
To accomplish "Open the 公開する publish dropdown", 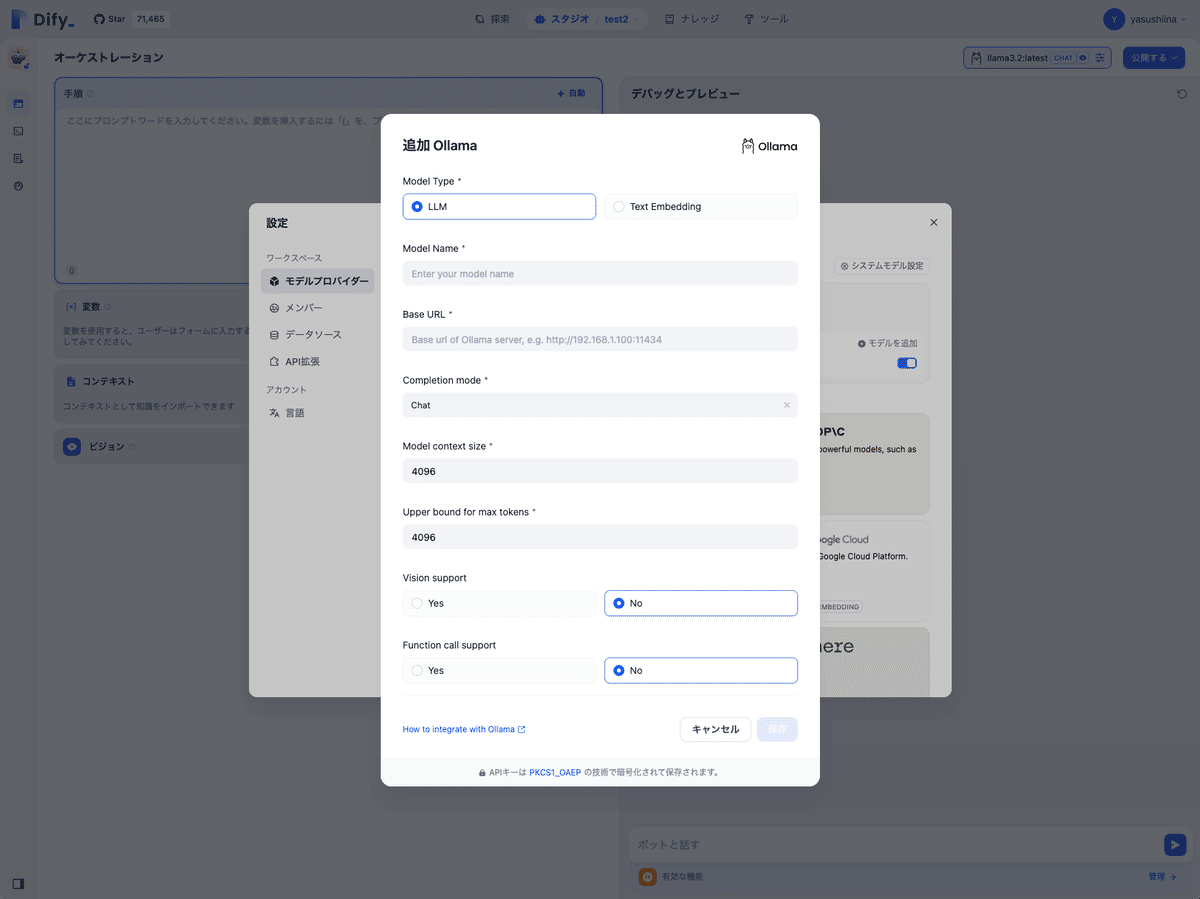I will 1153,58.
